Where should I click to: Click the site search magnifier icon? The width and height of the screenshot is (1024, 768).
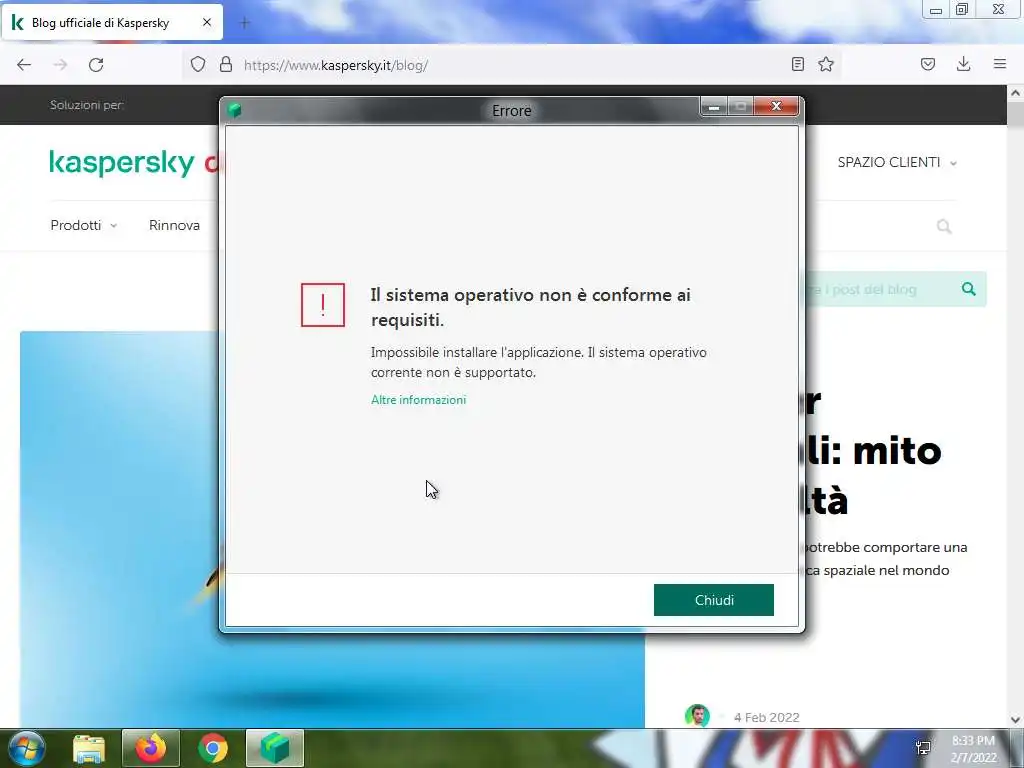(944, 227)
